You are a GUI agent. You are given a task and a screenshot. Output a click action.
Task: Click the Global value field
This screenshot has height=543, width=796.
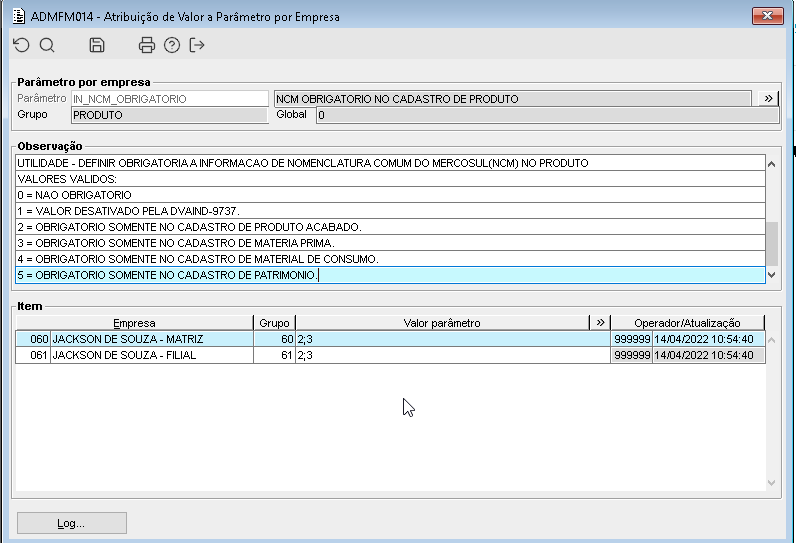pyautogui.click(x=547, y=115)
